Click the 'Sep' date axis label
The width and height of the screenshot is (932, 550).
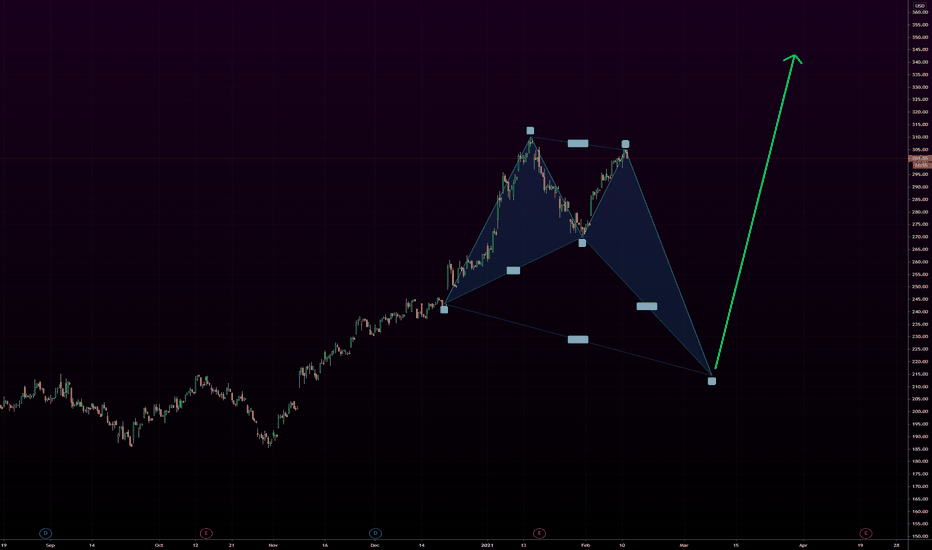click(x=50, y=545)
